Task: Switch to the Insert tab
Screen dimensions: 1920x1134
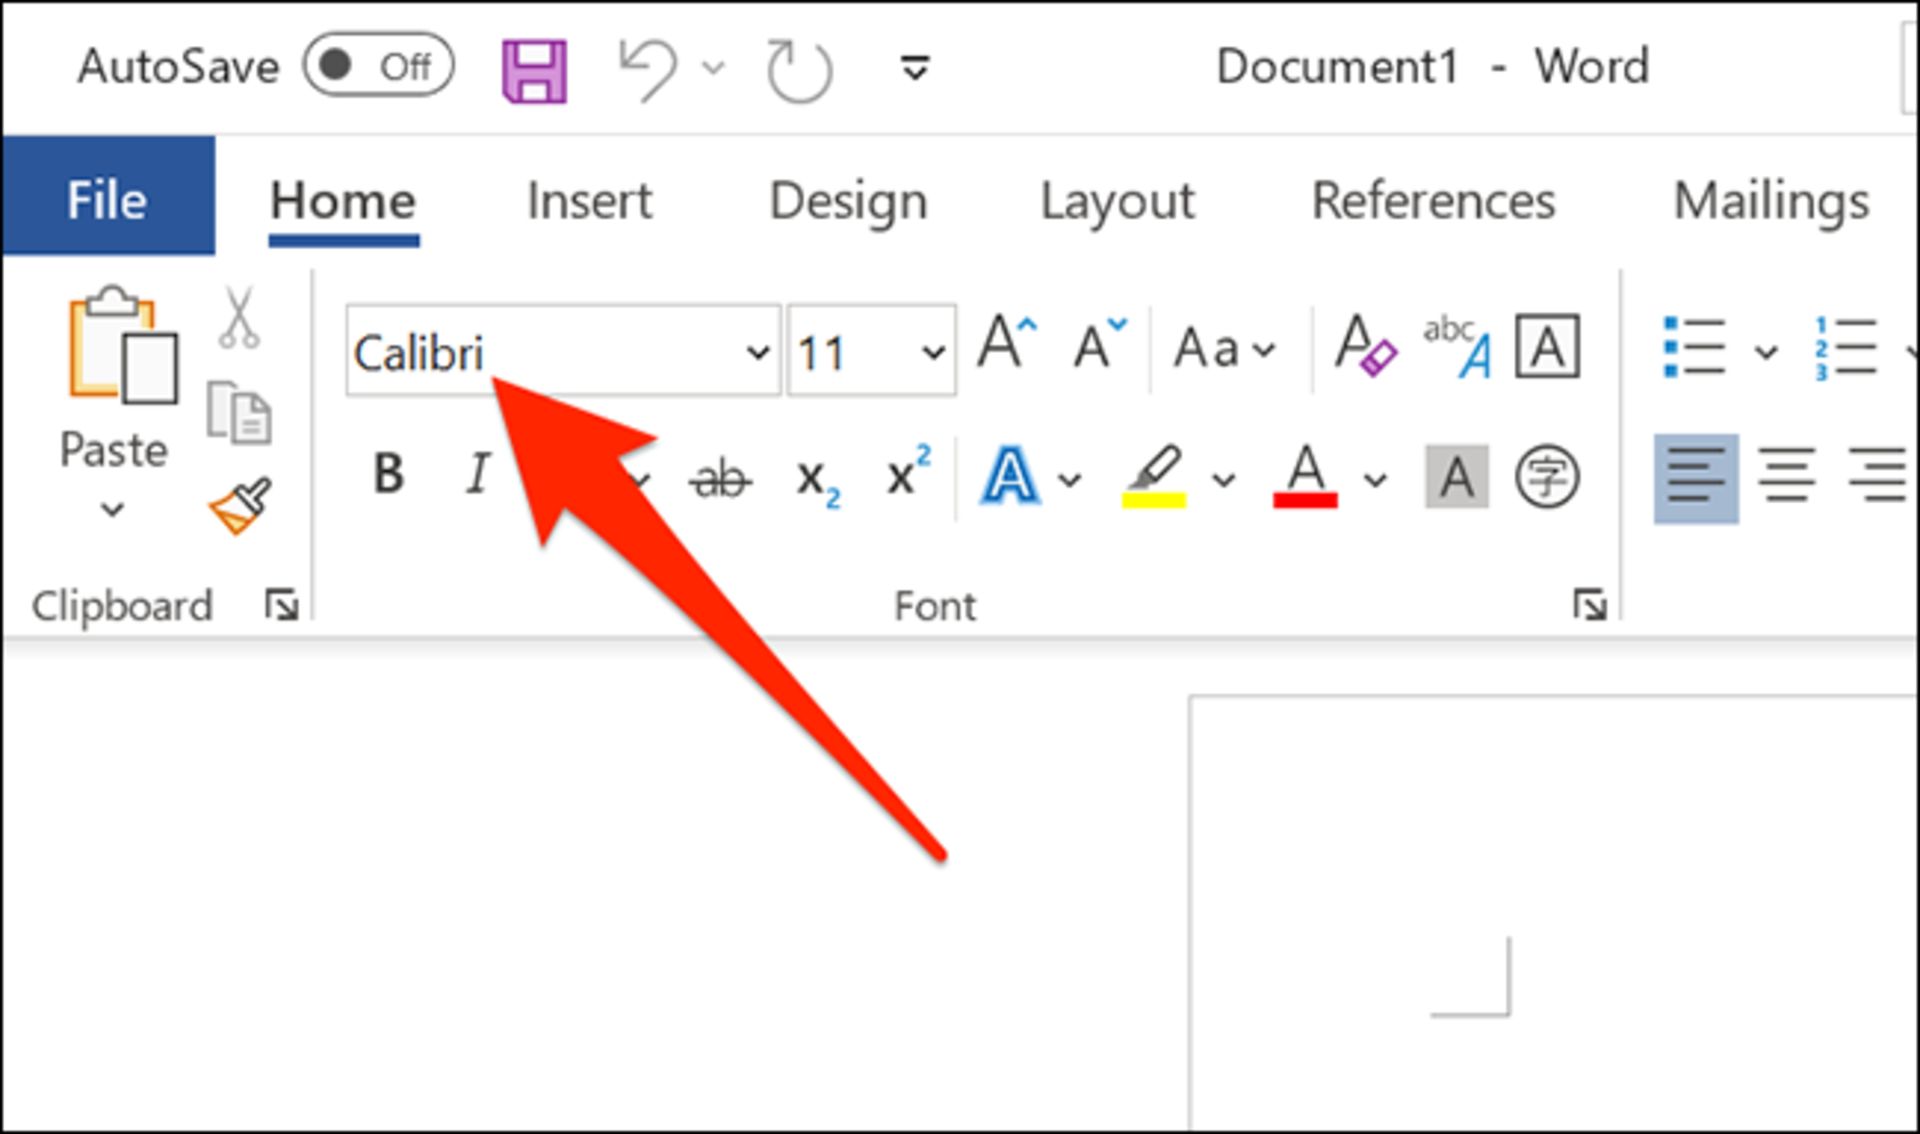Action: 589,201
